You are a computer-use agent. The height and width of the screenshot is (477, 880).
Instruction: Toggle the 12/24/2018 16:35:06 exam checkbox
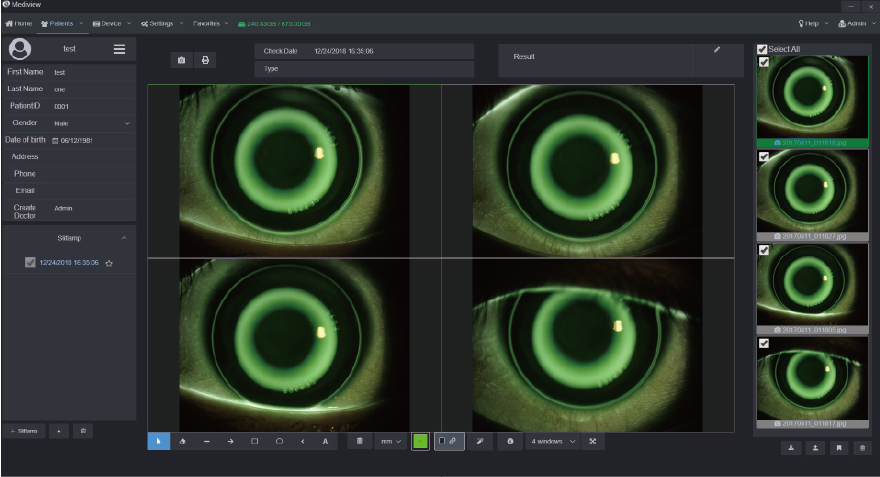click(30, 262)
